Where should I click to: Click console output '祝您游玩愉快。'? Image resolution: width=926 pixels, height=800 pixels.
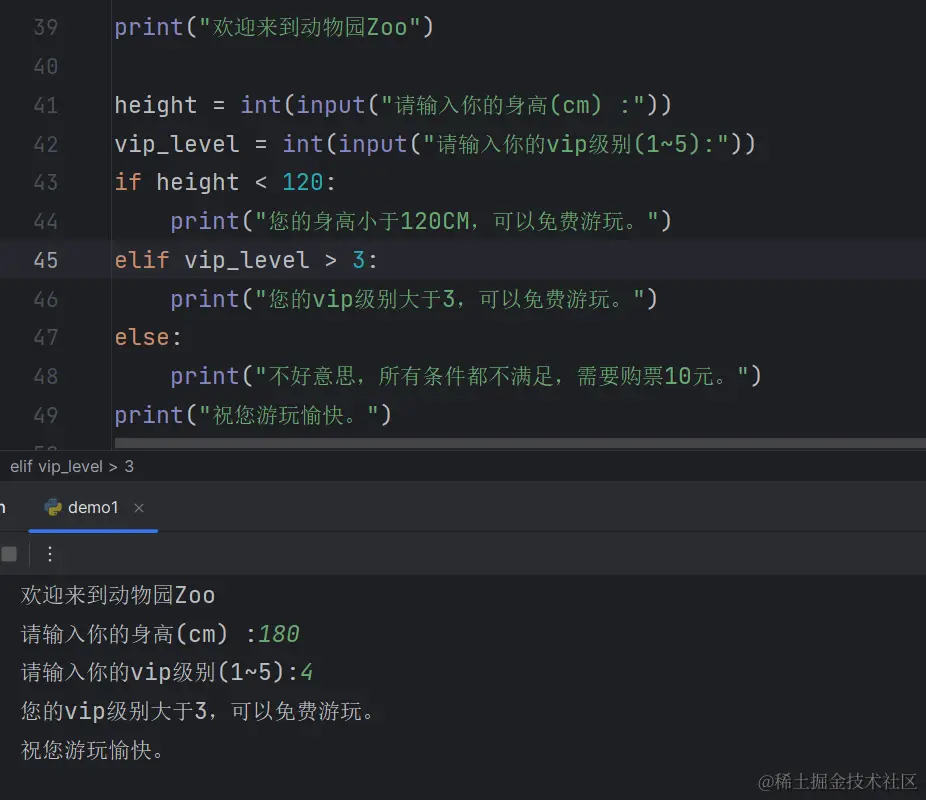click(92, 750)
